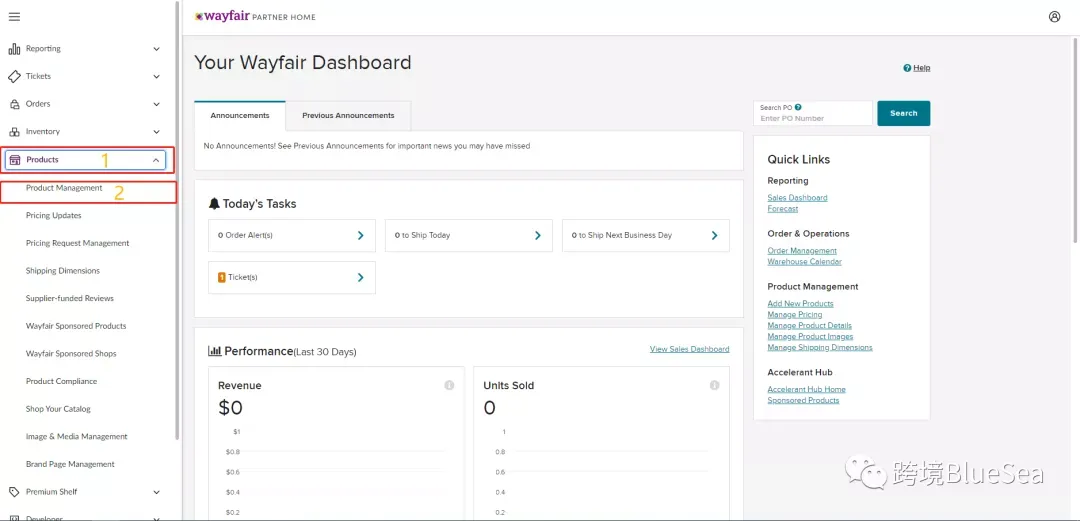
Task: Click the Reporting bar chart icon
Action: [14, 49]
